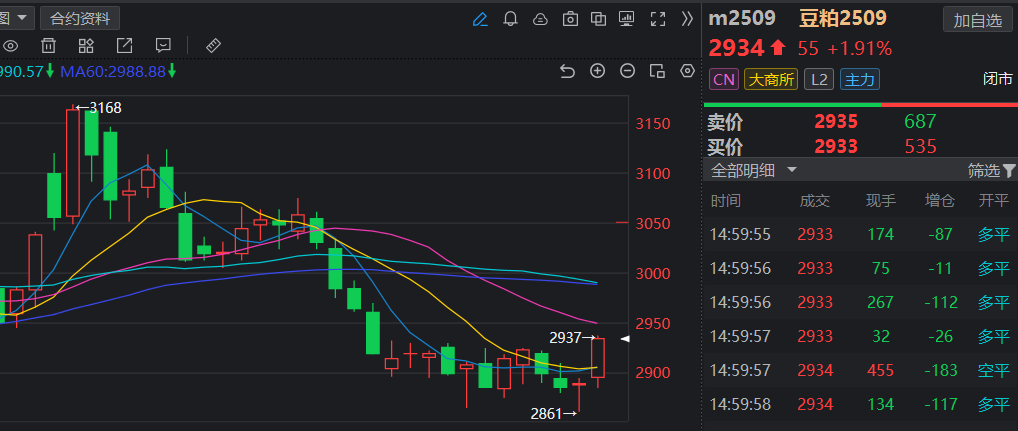Click the current price triangle marker on axis

625,339
